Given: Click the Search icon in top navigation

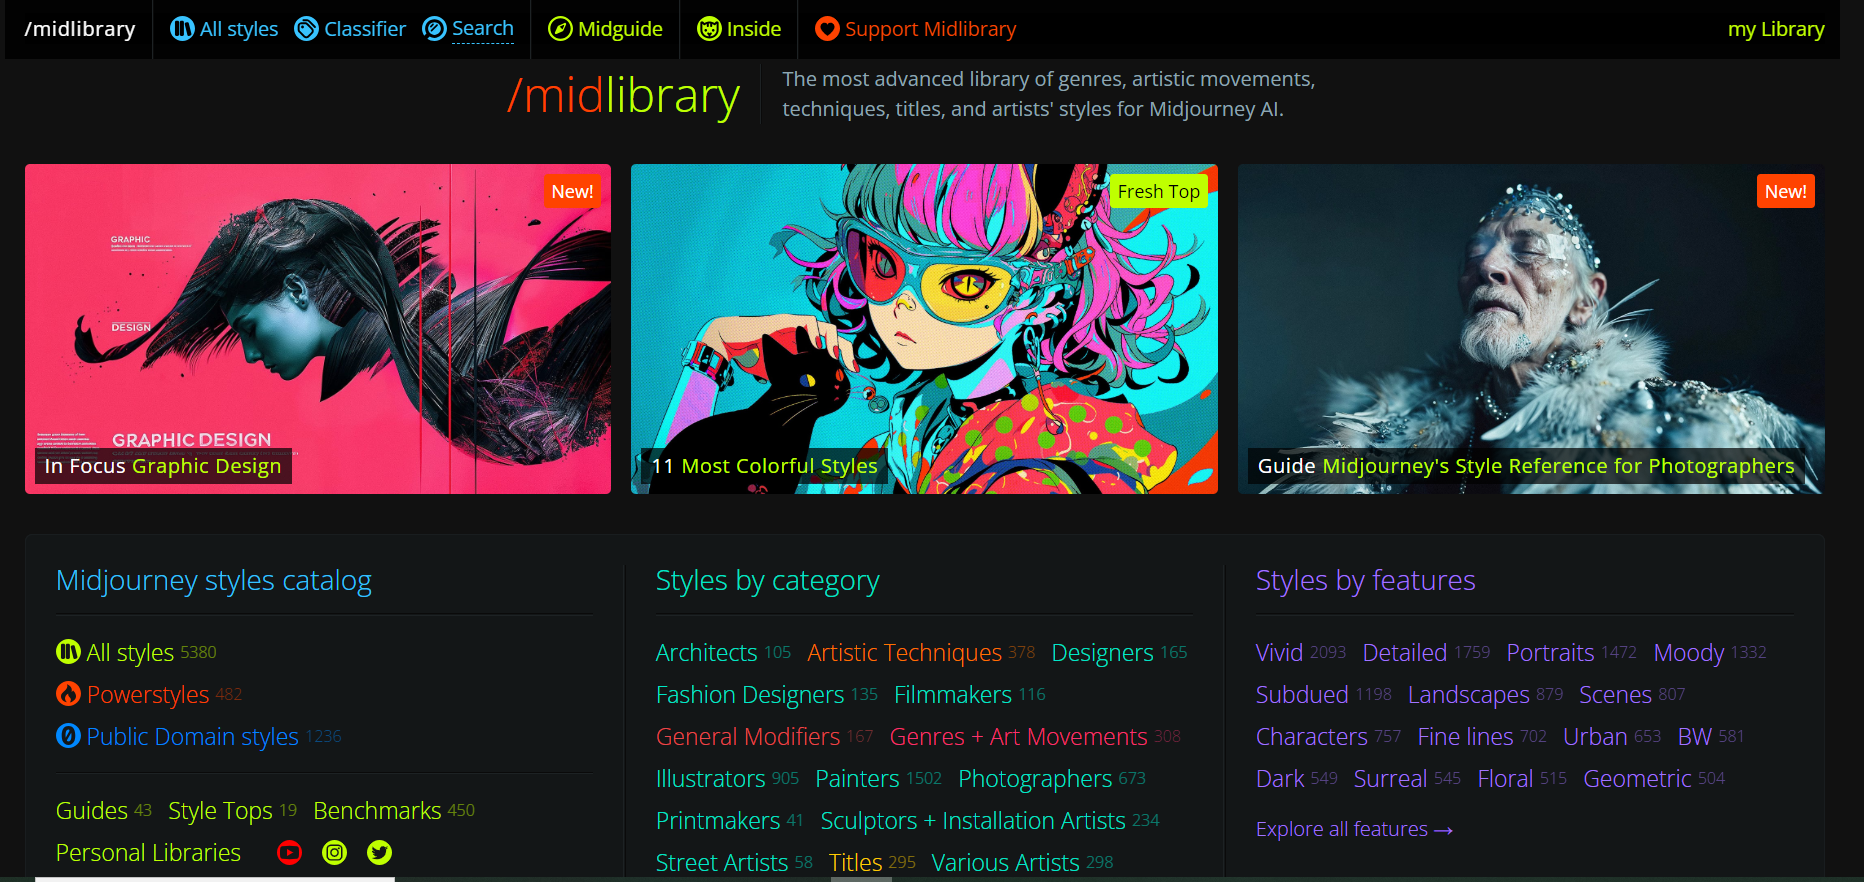Looking at the screenshot, I should coord(434,29).
